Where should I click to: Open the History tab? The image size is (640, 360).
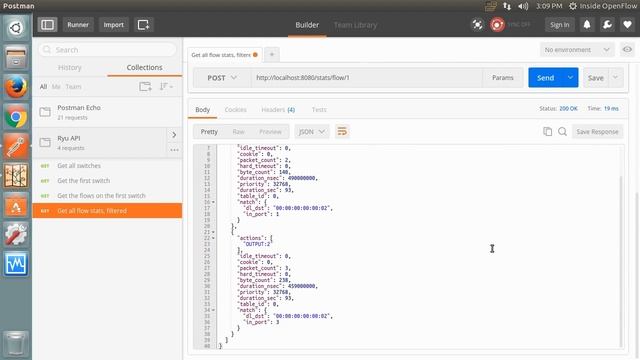pyautogui.click(x=70, y=67)
